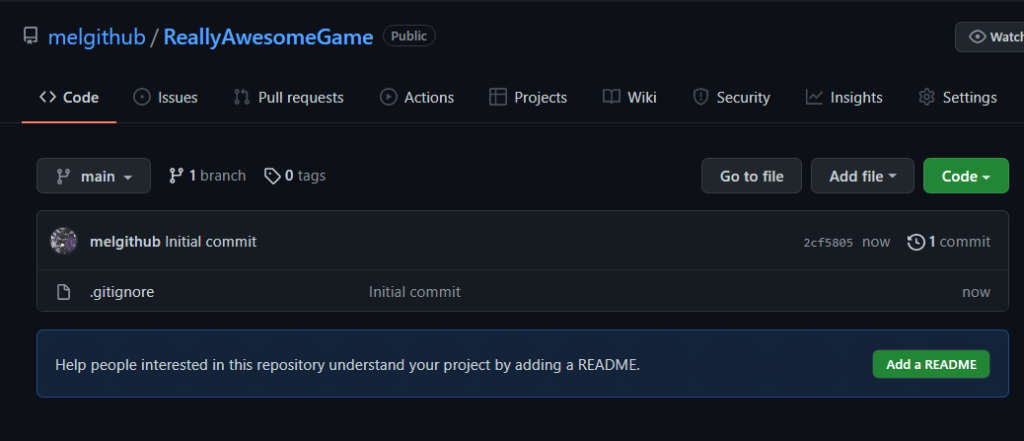The image size is (1024, 441).
Task: Open the ReallyAwesomeGame repository link
Action: pyautogui.click(x=268, y=37)
